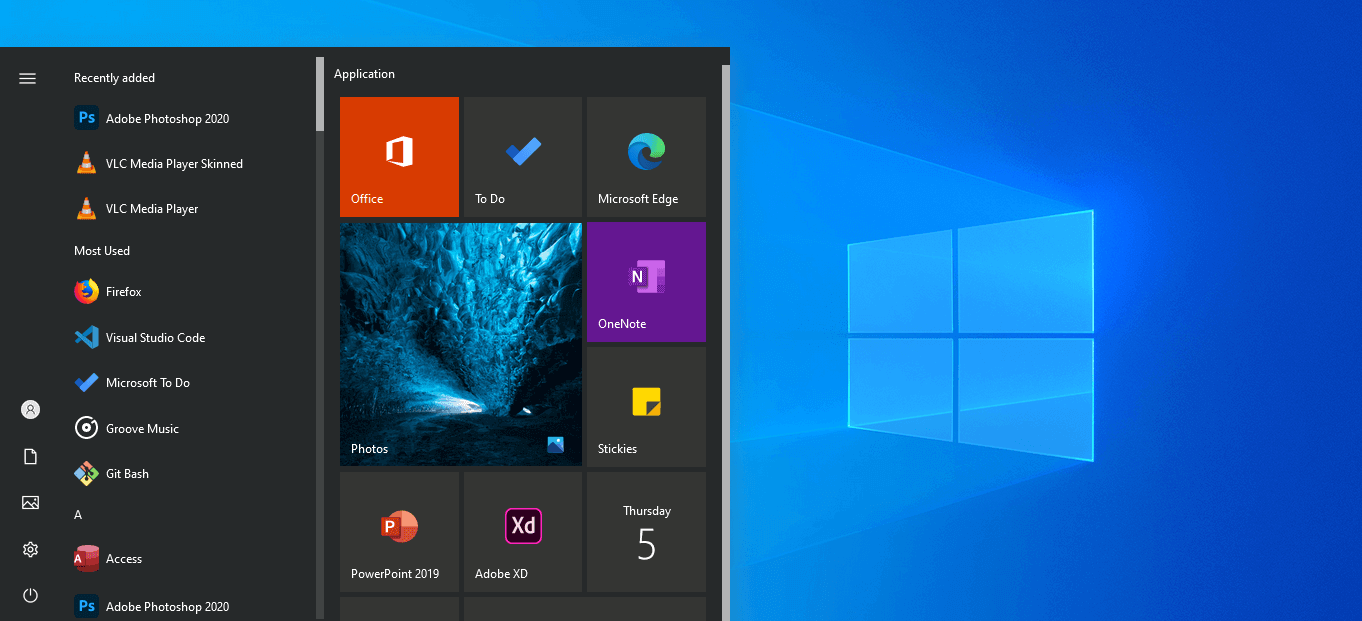Screen dimensions: 1362x621
Task: Expand the hamburger menu in Start
Action: coord(28,78)
